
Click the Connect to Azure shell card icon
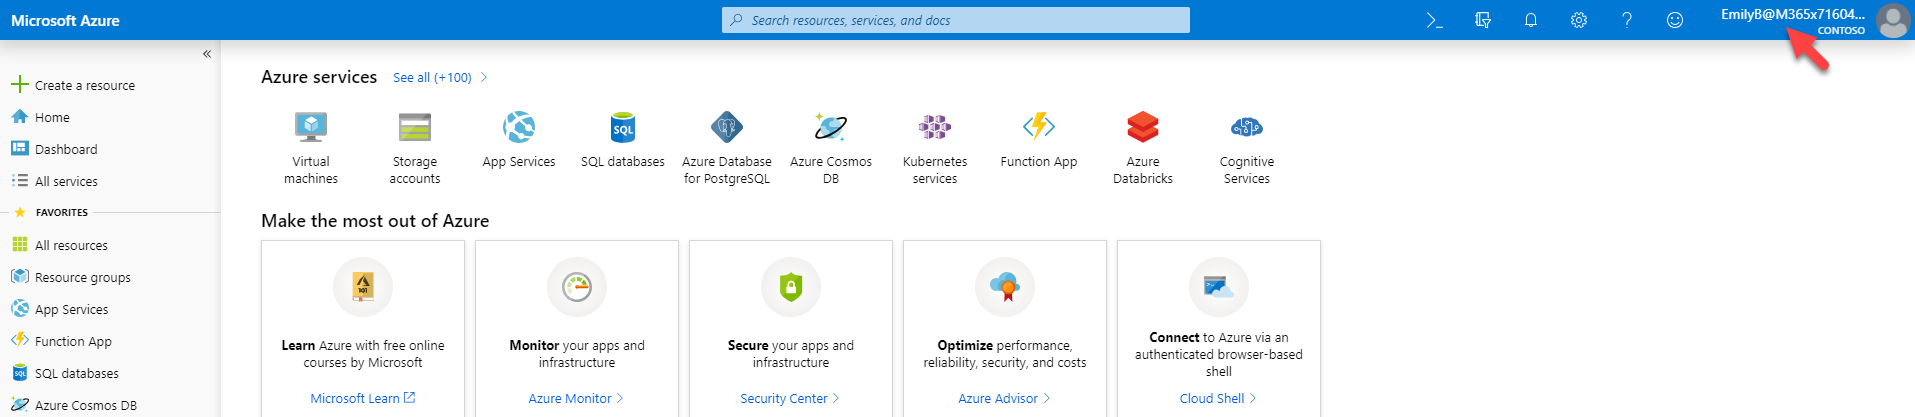pos(1219,287)
